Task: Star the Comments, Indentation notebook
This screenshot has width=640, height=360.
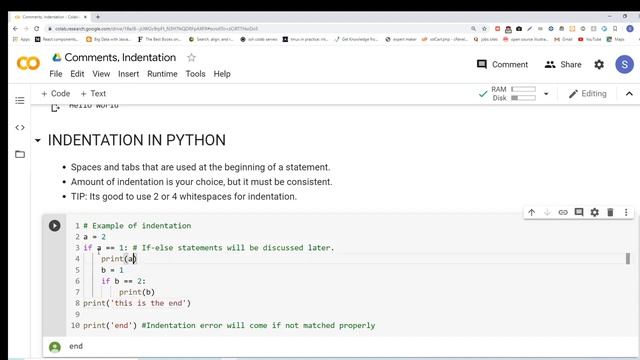Action: pyautogui.click(x=191, y=58)
